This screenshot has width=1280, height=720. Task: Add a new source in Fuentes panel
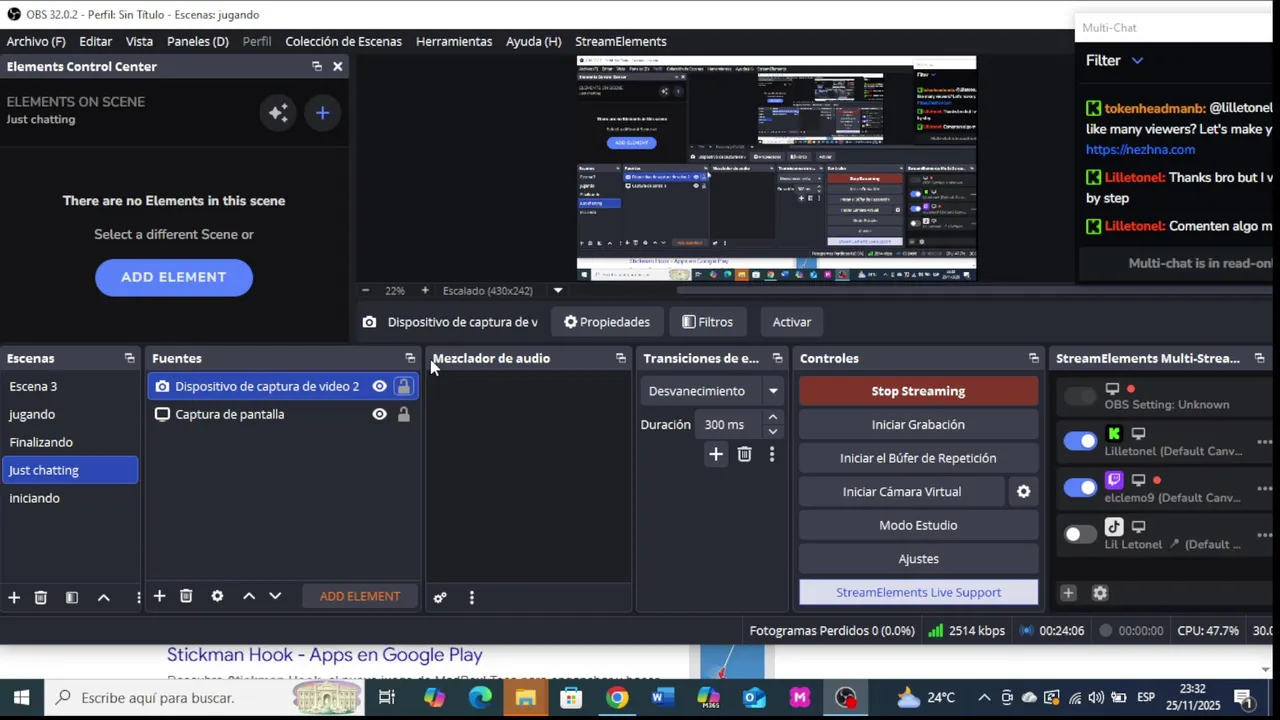point(159,596)
